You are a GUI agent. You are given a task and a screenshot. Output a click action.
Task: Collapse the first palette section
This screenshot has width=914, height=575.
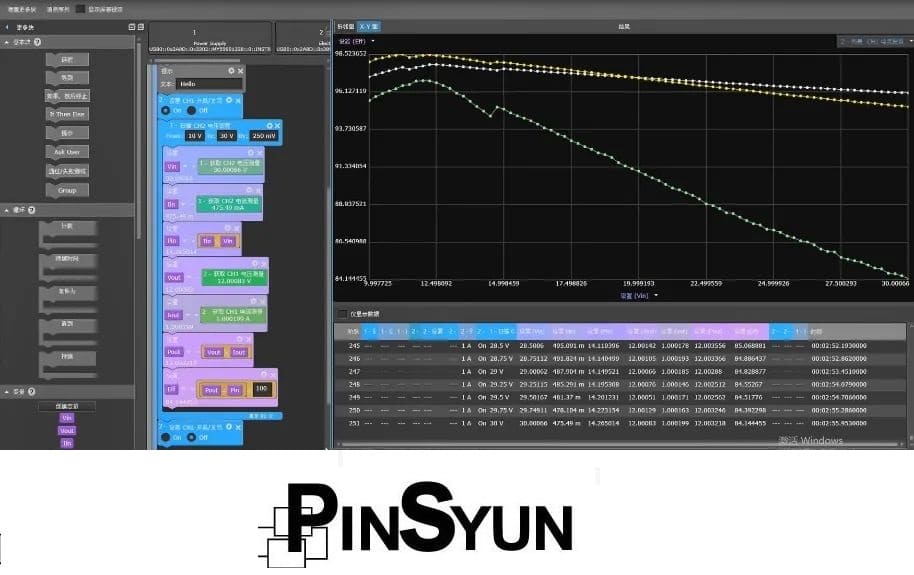[6, 42]
